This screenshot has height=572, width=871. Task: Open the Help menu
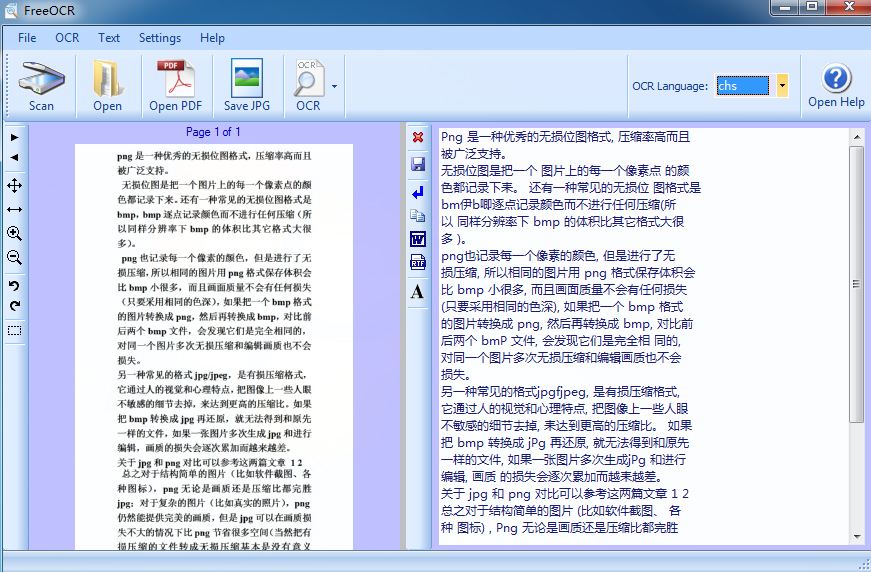click(x=212, y=38)
